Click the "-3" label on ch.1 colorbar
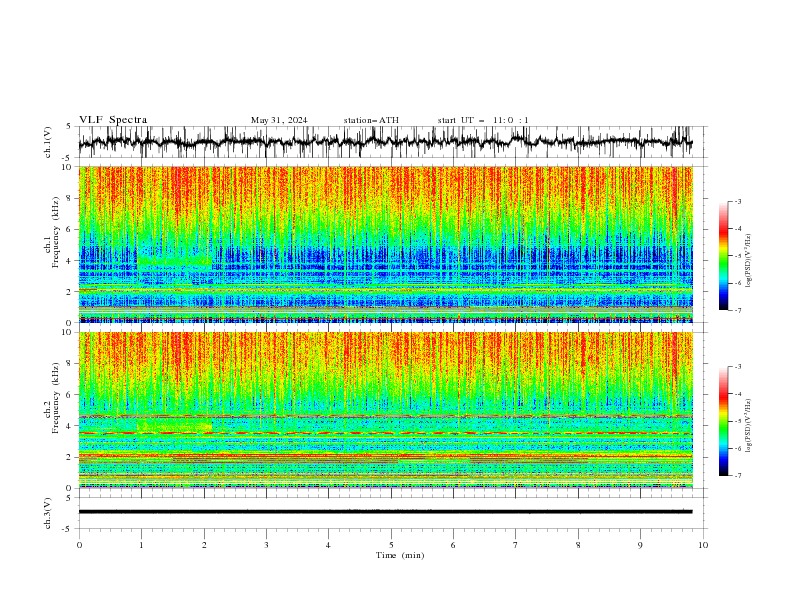Viewport: 792px width, 612px height. coord(738,201)
